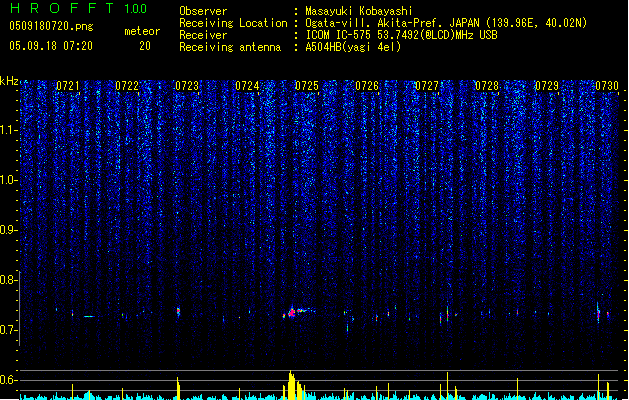Click the meteor echo near 0723

[x=179, y=311]
